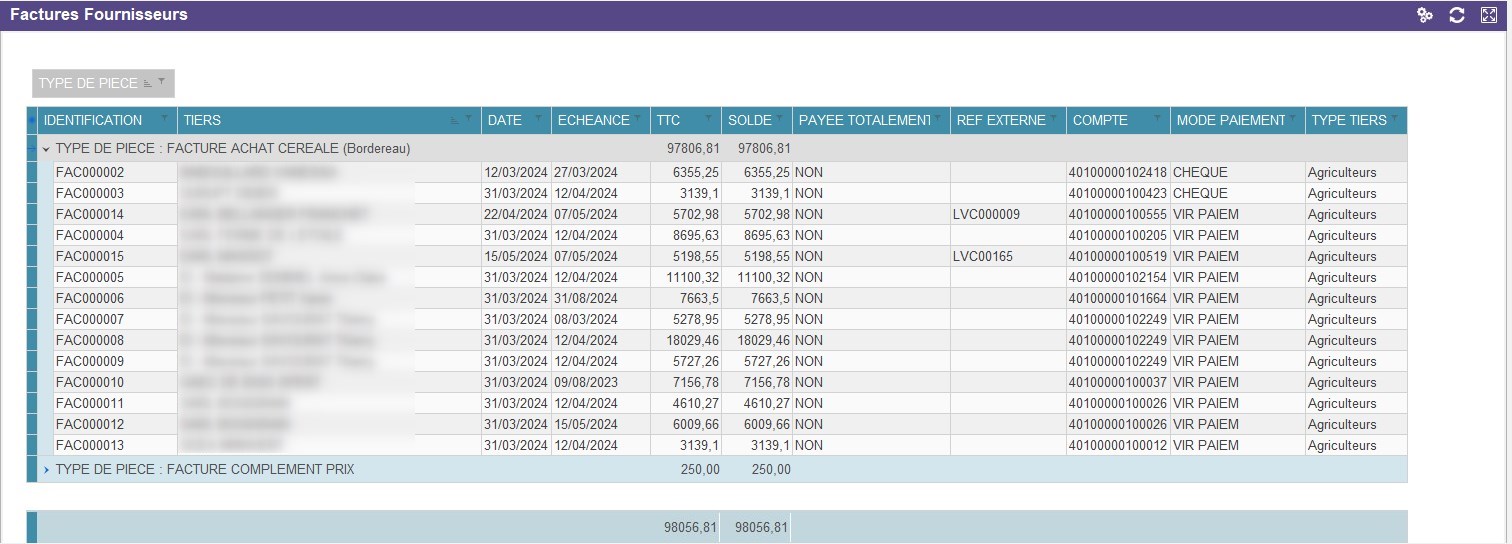Click the filter icon on IDENTIFICATION column
This screenshot has height=544, width=1512.
click(x=166, y=118)
